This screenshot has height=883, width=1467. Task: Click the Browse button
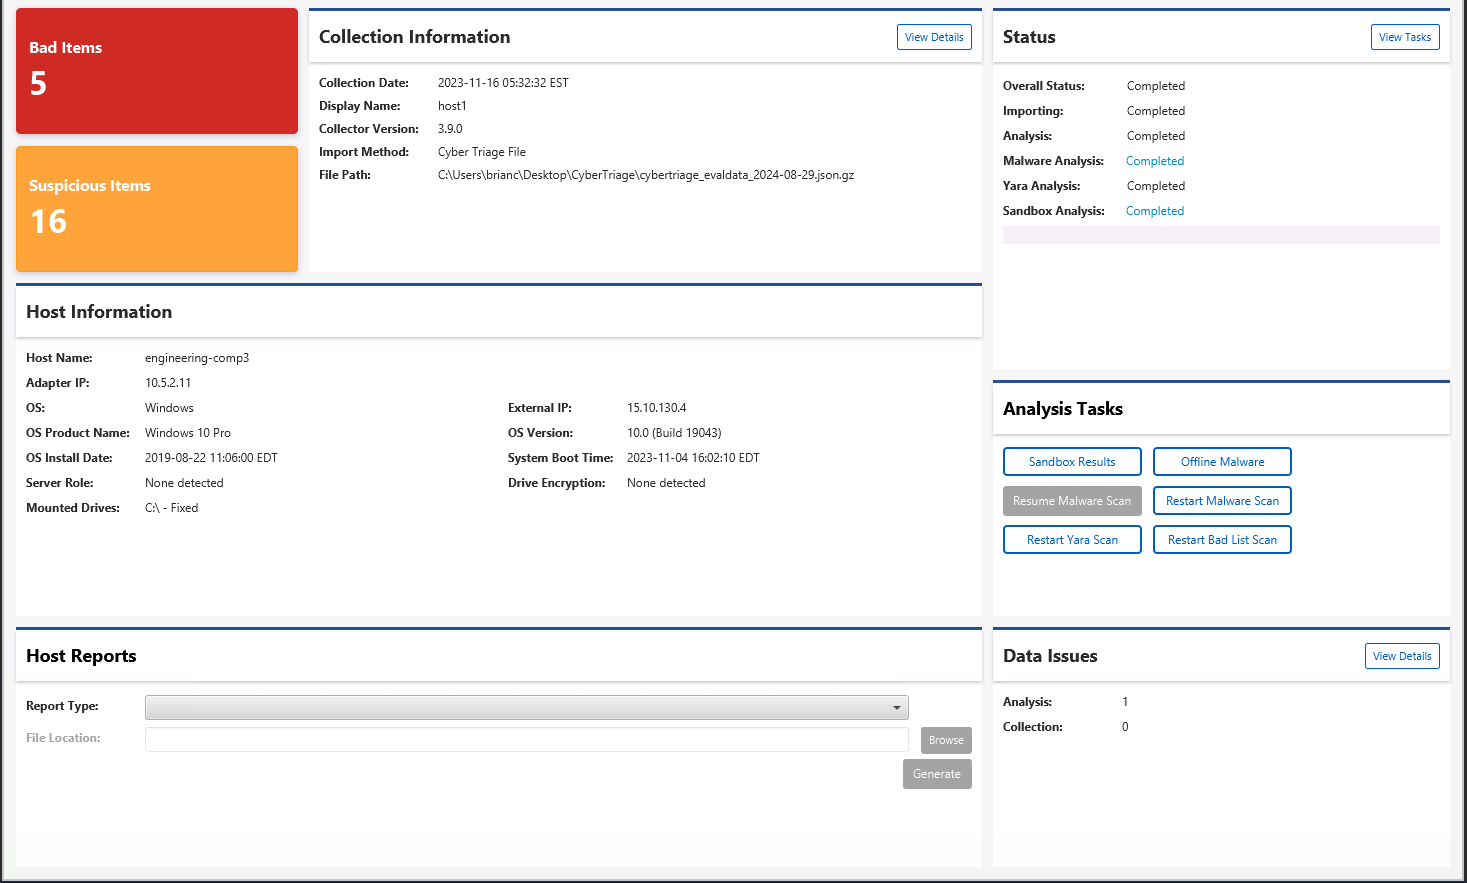[x=946, y=740]
